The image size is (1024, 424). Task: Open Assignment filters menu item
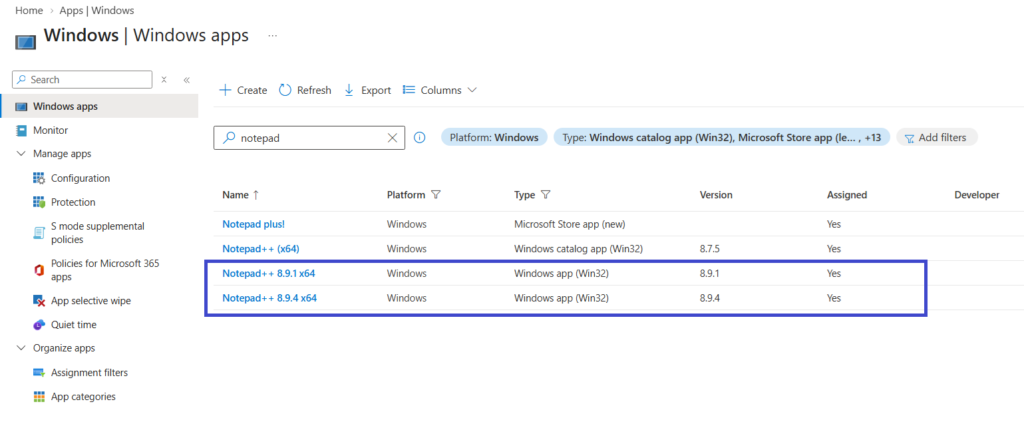point(89,373)
